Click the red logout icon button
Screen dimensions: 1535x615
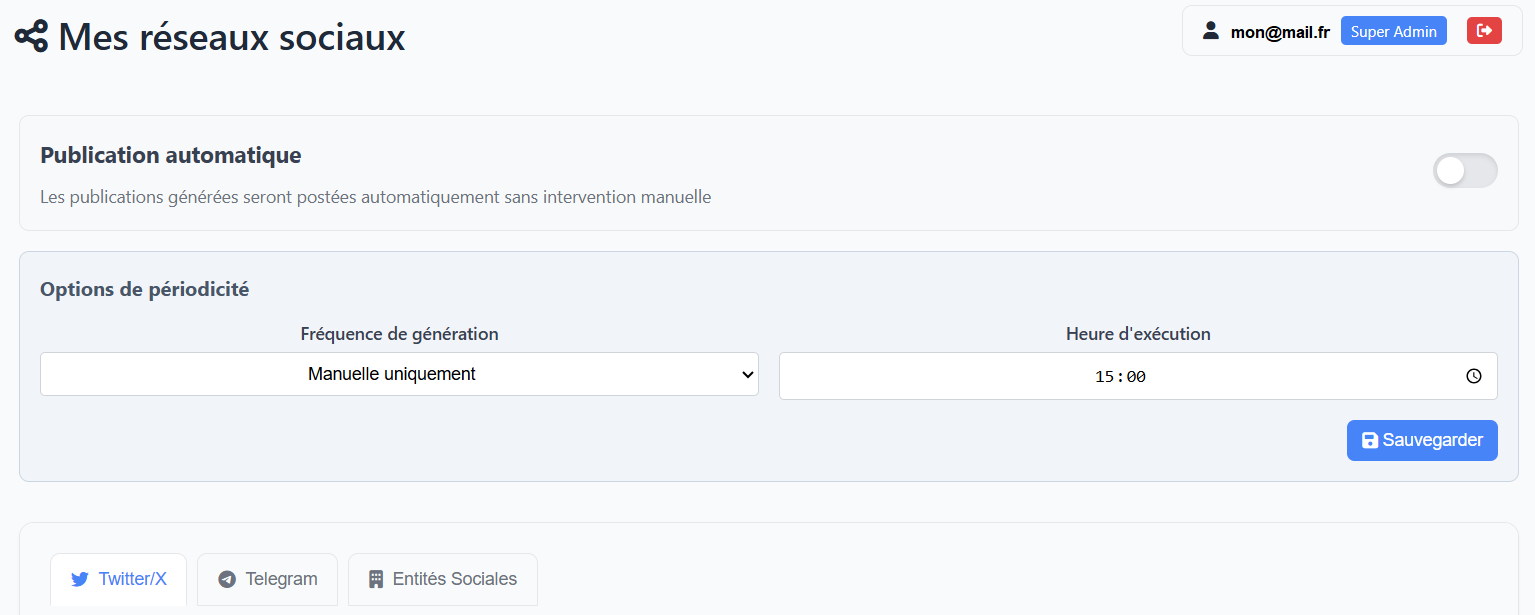pyautogui.click(x=1484, y=31)
